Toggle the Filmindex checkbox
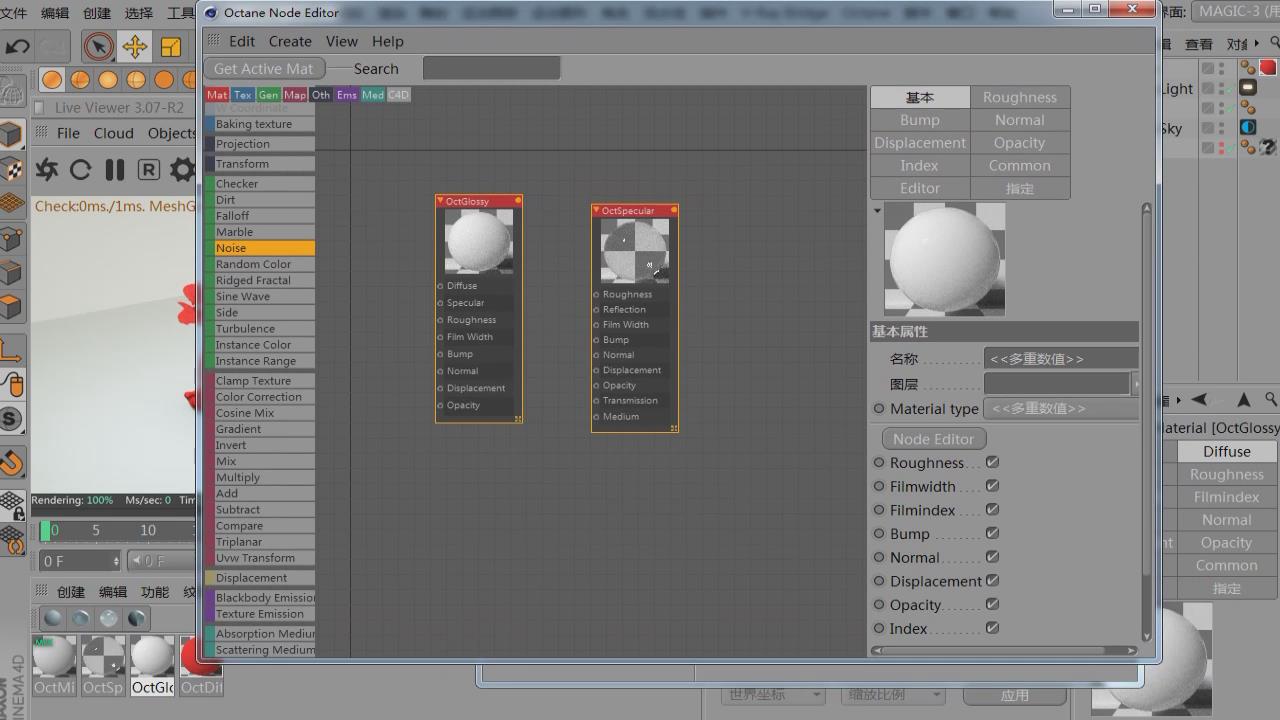The height and width of the screenshot is (720, 1280). (x=992, y=509)
